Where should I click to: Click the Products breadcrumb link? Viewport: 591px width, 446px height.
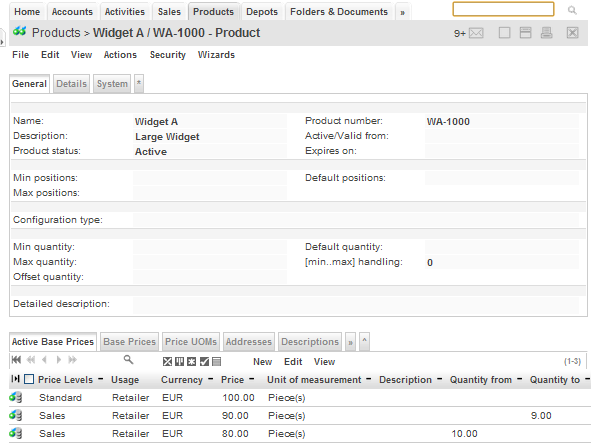coord(56,33)
